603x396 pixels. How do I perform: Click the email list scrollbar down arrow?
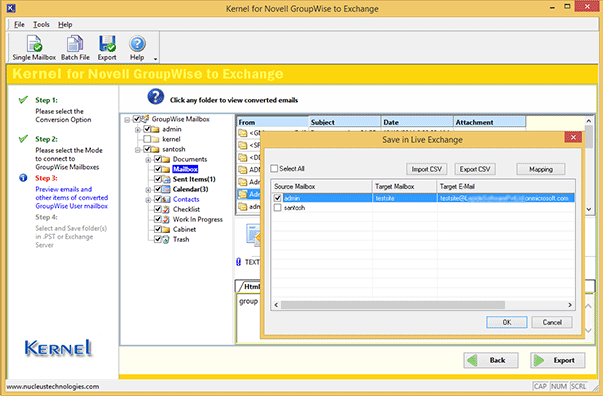click(x=589, y=209)
